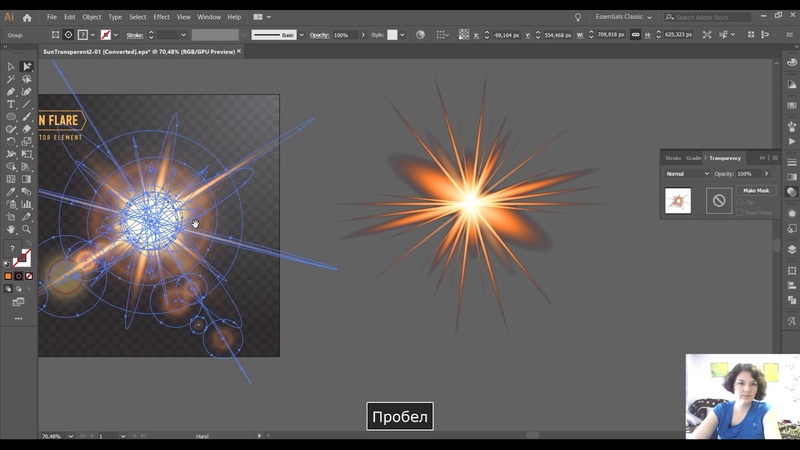The height and width of the screenshot is (450, 800).
Task: Close the SunTransparent2-01 document tab
Action: [240, 50]
